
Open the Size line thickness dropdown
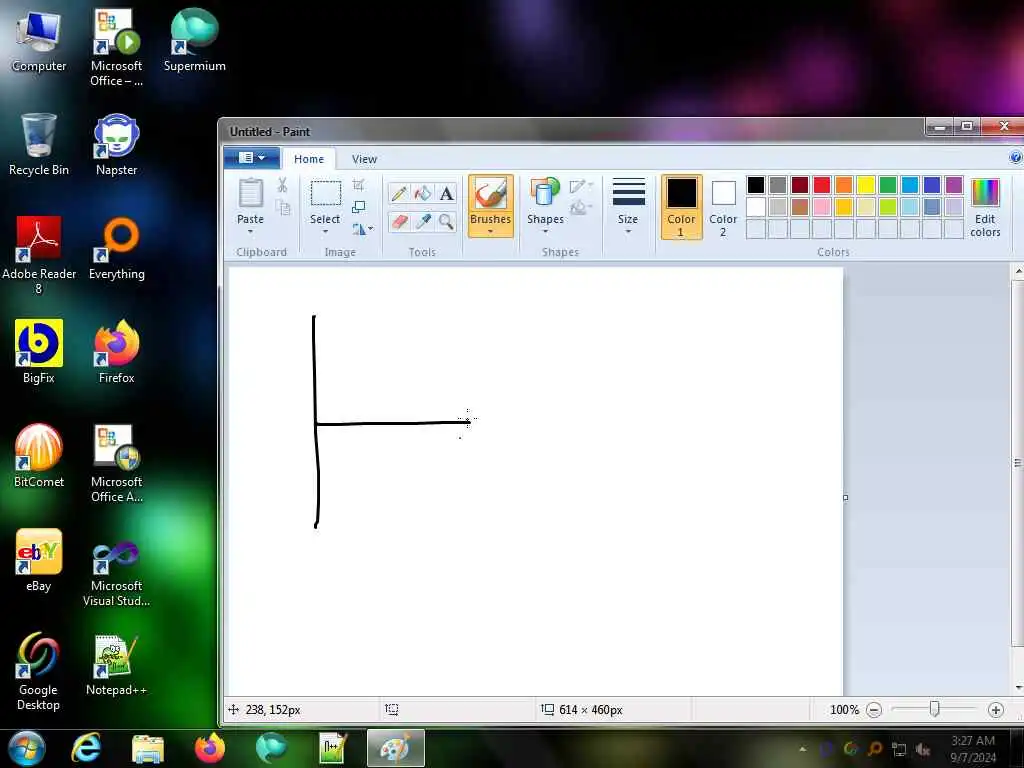(x=628, y=206)
